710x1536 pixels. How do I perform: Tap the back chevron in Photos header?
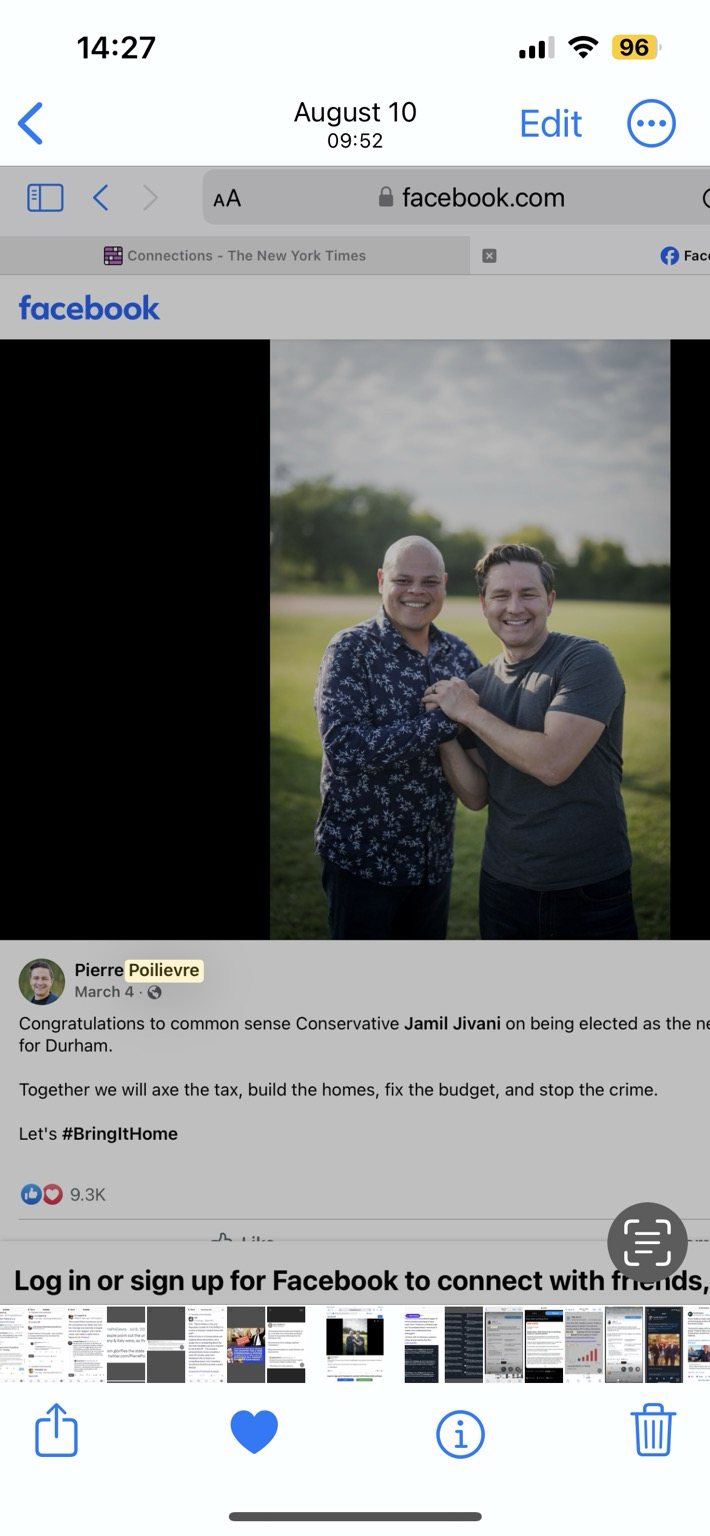tap(31, 124)
